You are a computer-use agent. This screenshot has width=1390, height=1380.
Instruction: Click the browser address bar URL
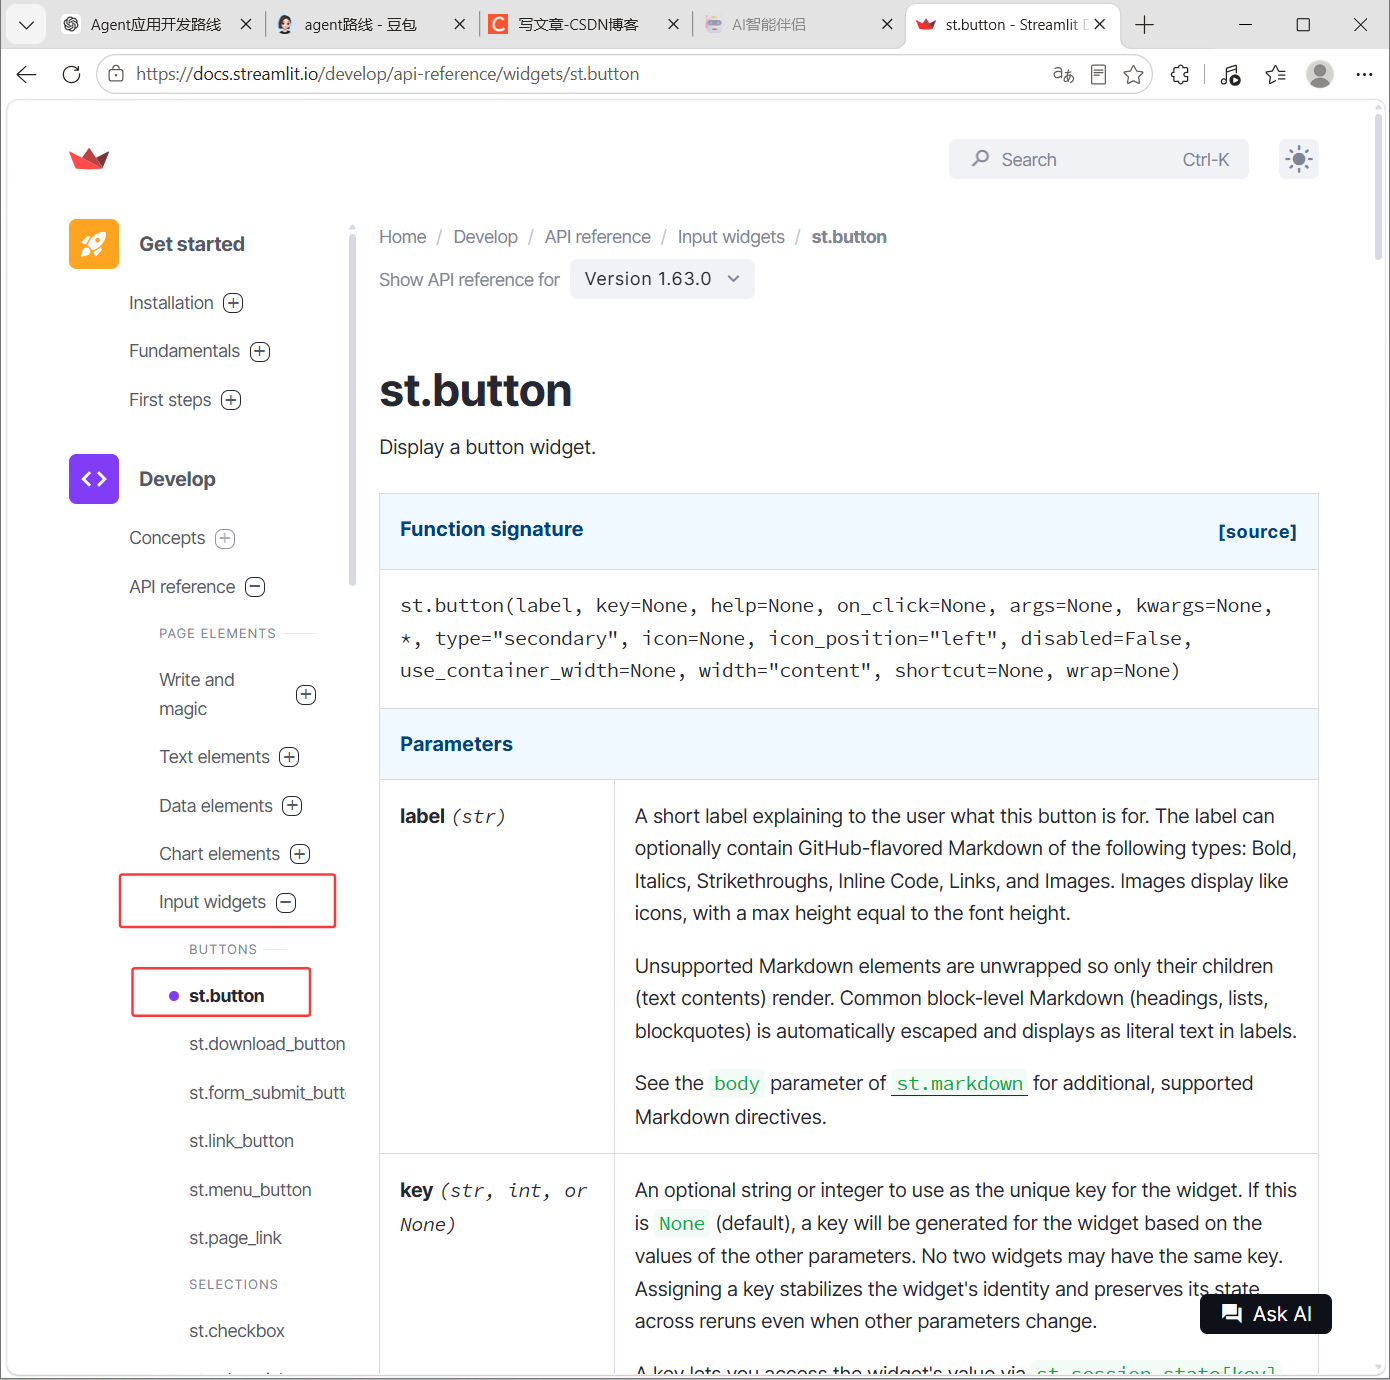click(x=387, y=74)
